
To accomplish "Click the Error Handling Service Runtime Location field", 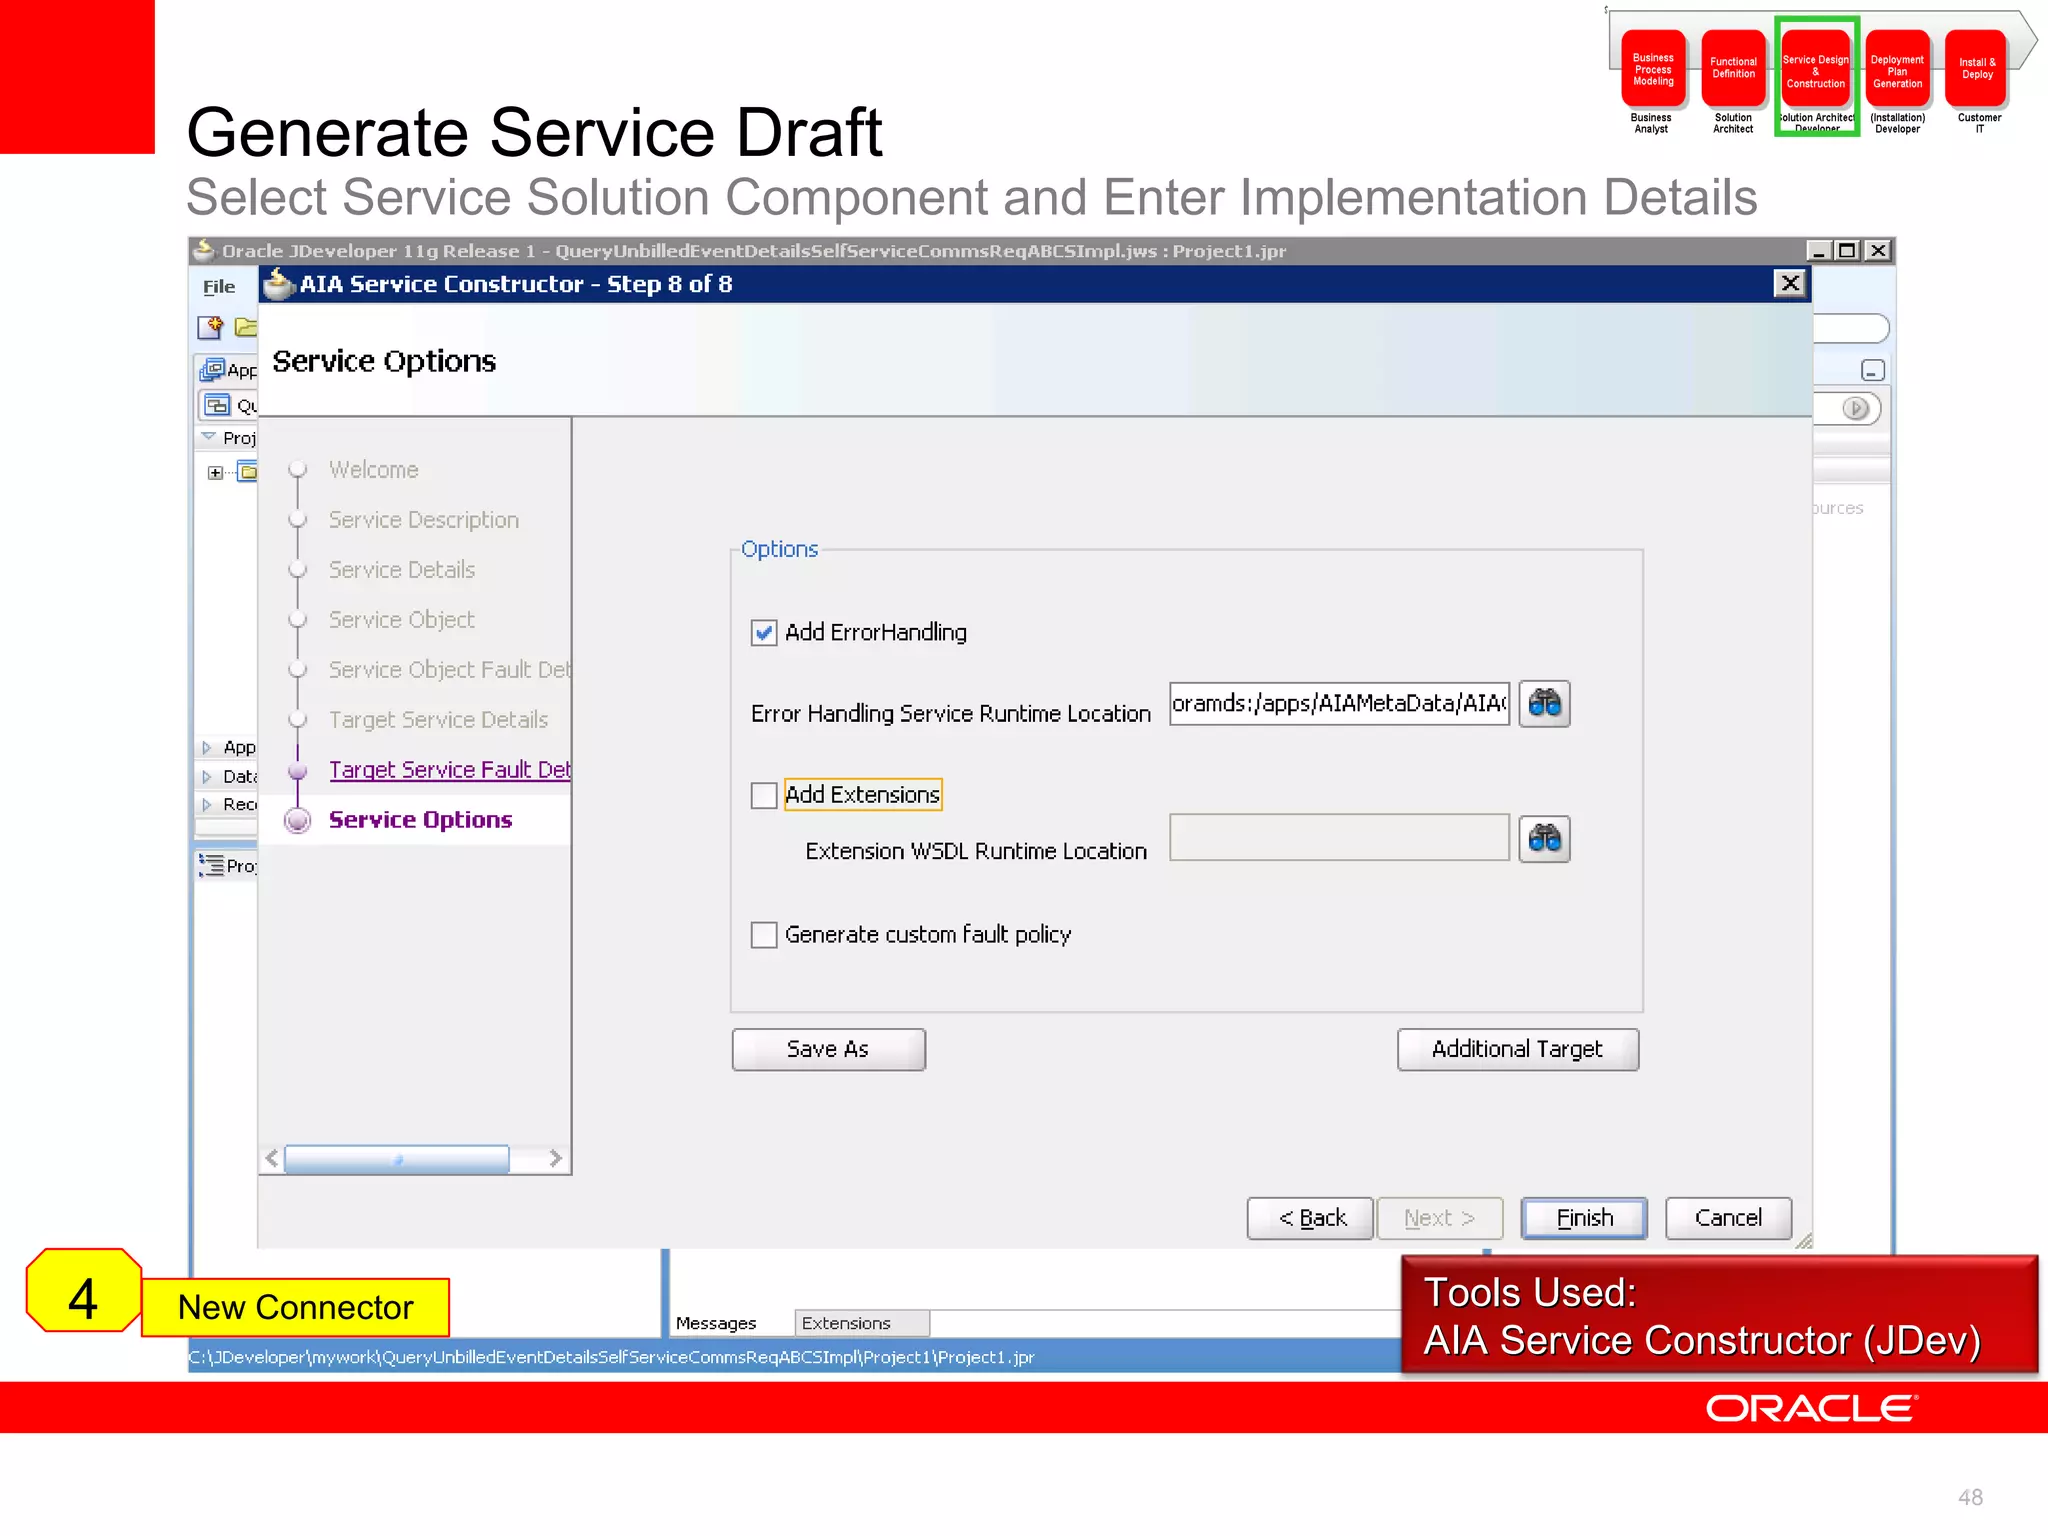I will 1339,704.
